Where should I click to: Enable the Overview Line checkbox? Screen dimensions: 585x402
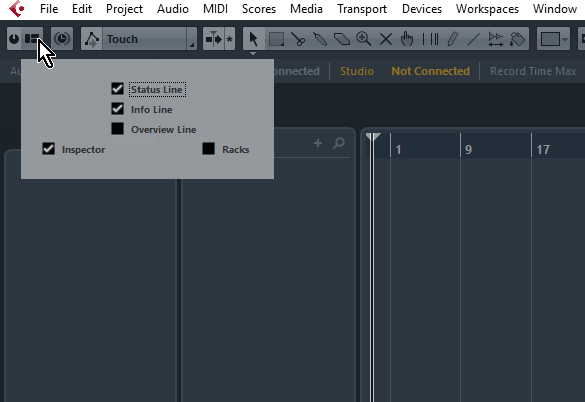pos(118,129)
